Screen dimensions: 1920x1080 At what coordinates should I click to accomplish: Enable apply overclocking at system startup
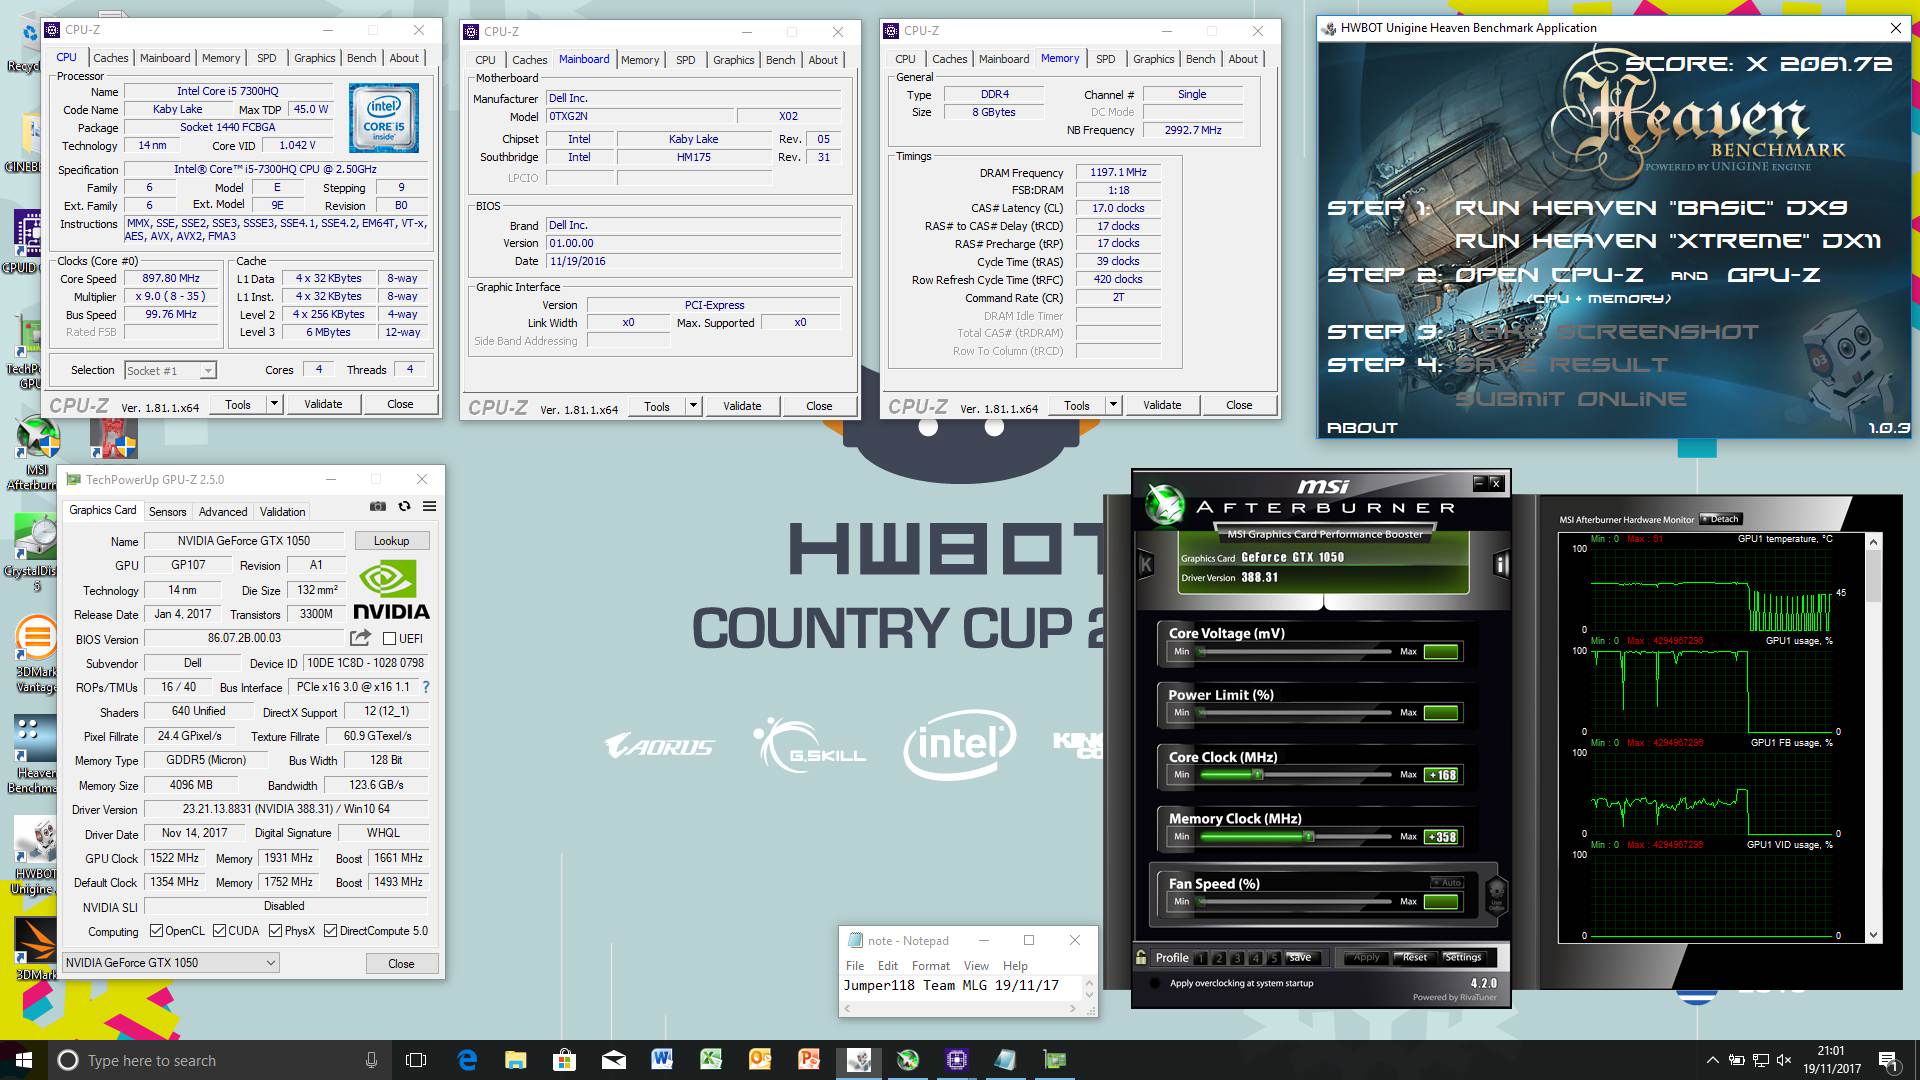(1155, 983)
